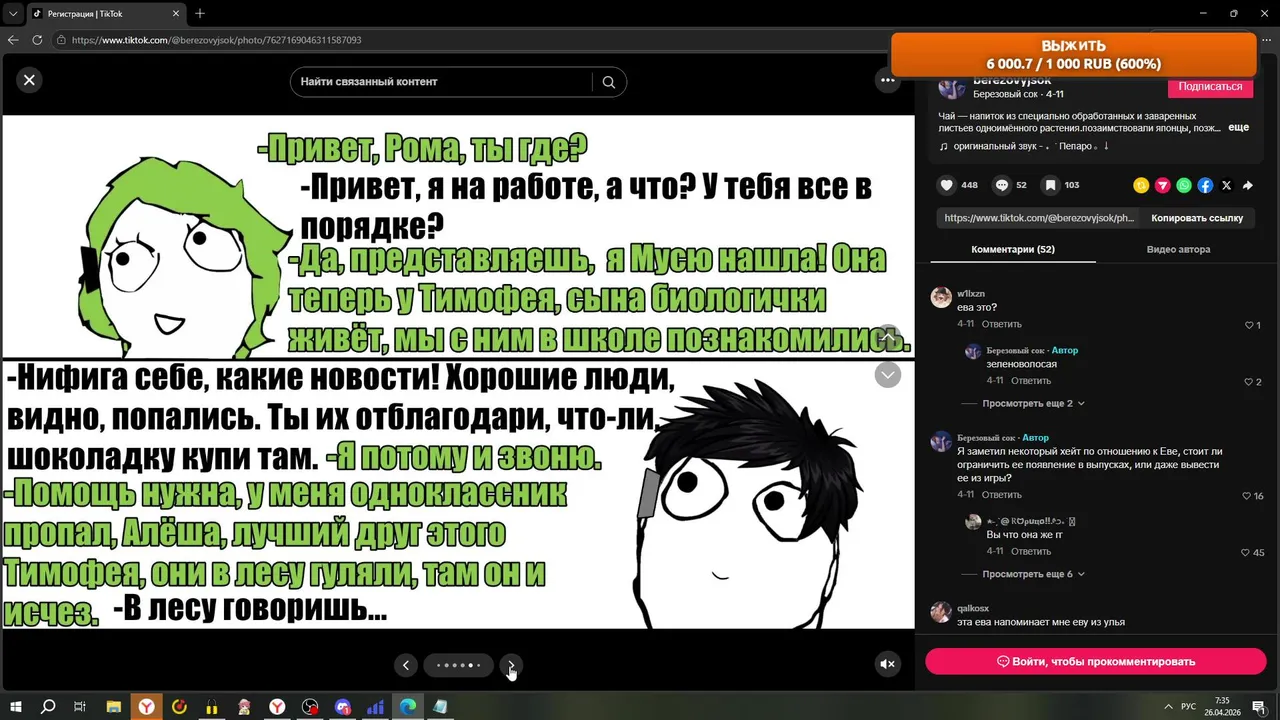Open the w1lxzn commenter profile name

(x=971, y=293)
